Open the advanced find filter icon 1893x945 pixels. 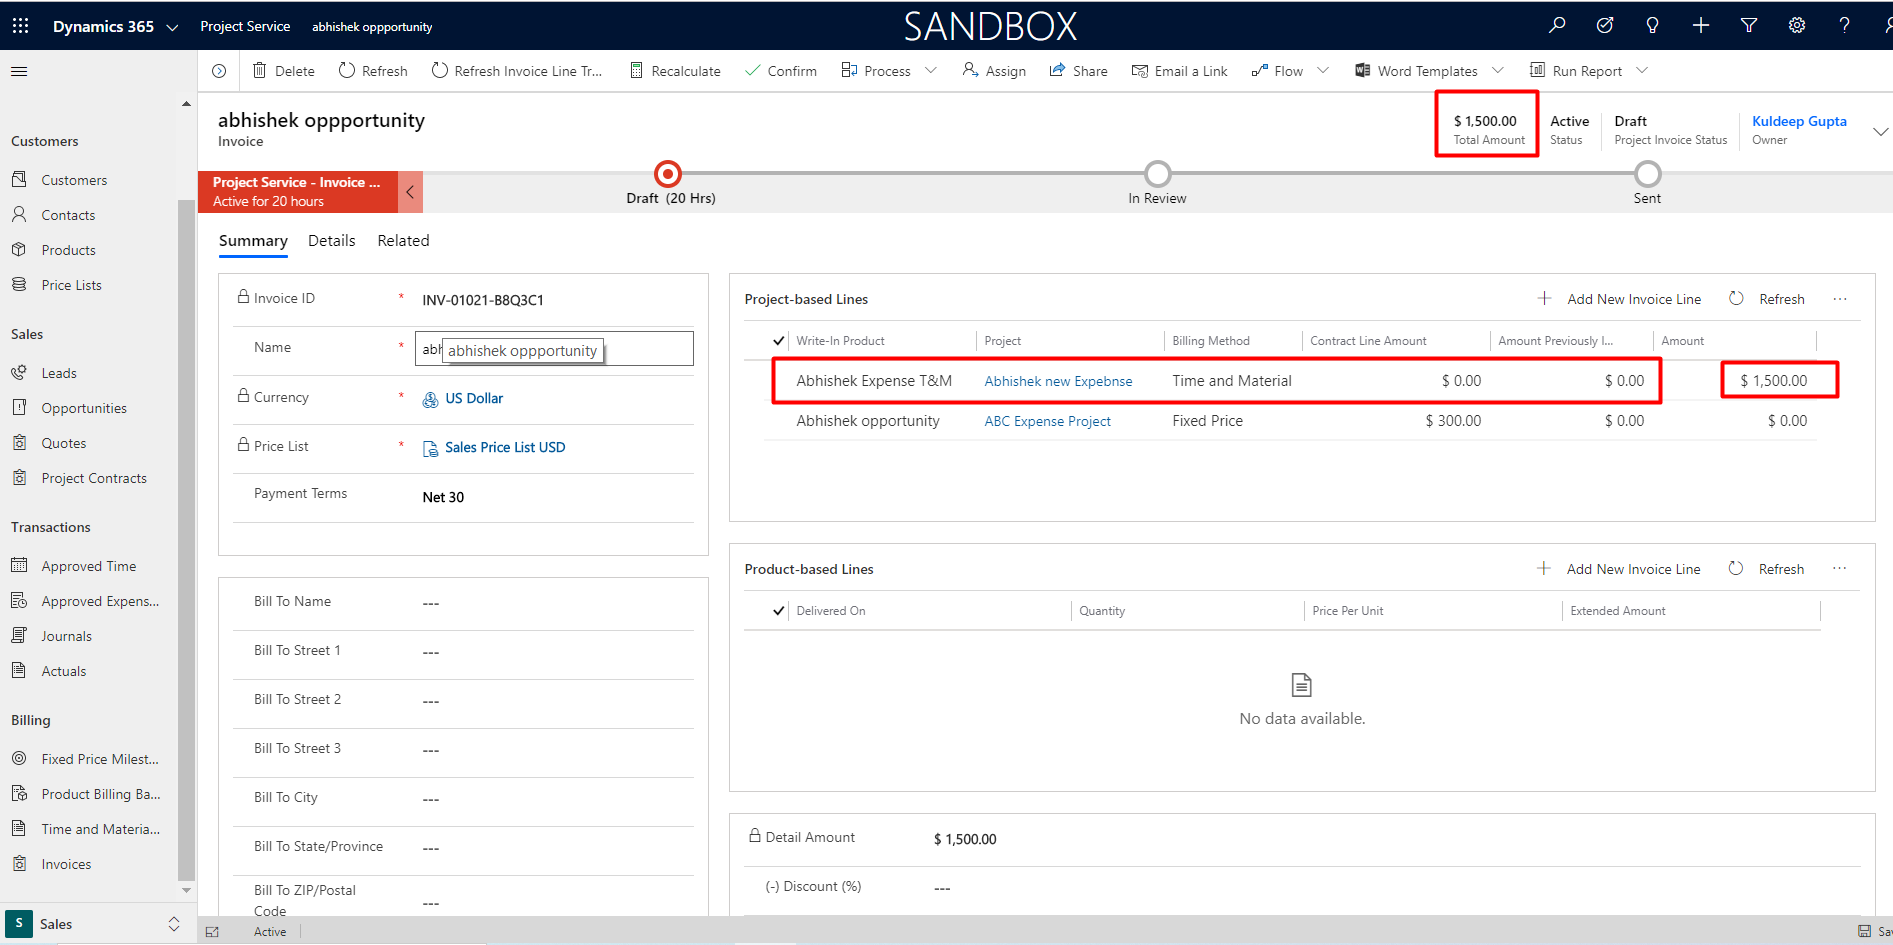tap(1749, 26)
